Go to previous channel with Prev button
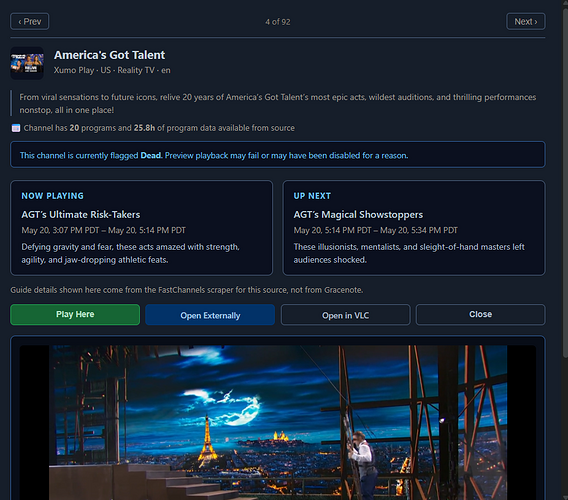This screenshot has height=500, width=568. tap(30, 22)
